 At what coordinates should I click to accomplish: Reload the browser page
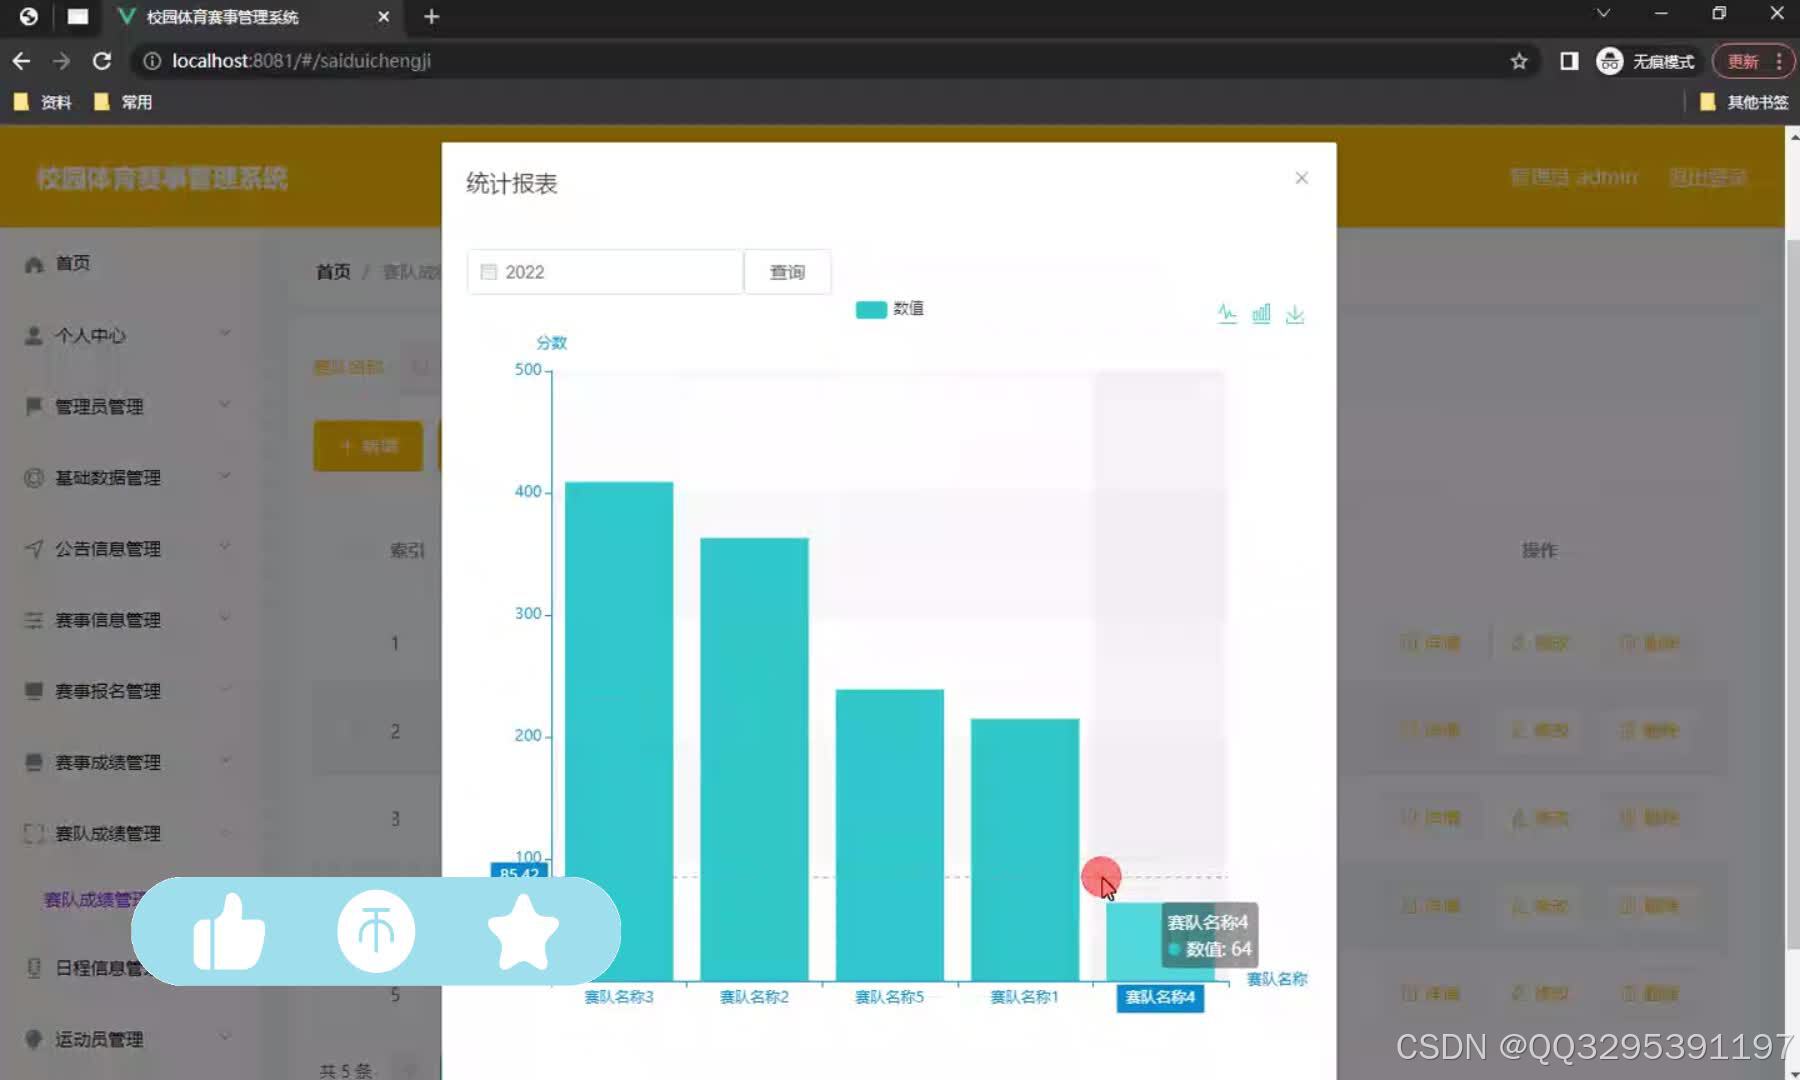102,61
